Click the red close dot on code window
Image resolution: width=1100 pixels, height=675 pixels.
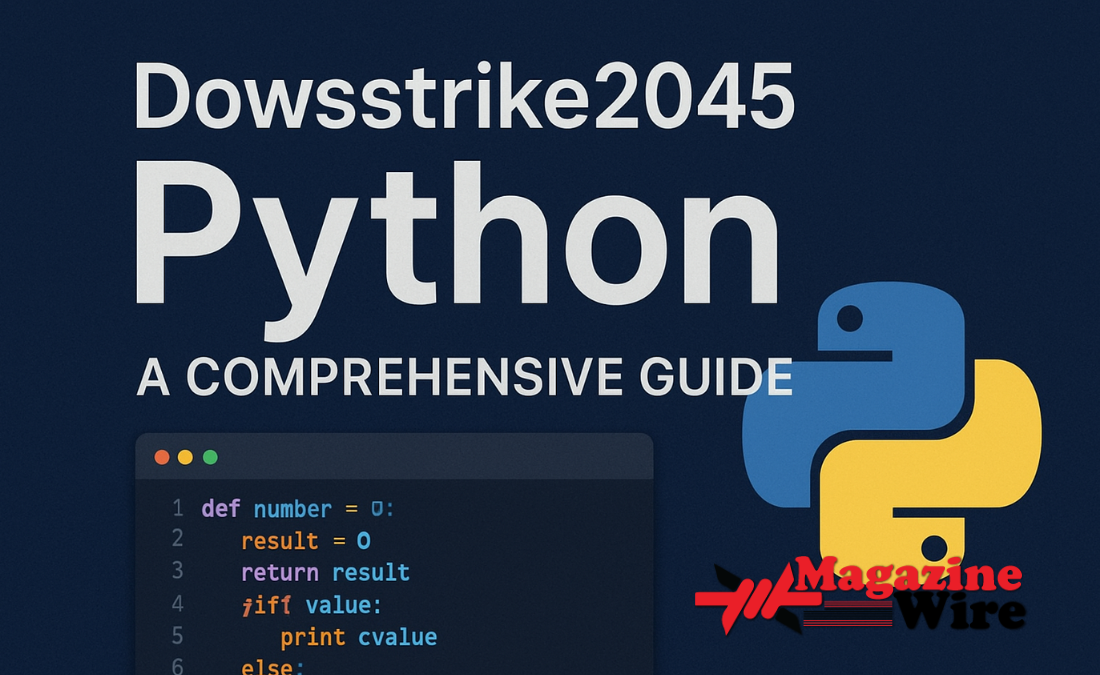click(x=162, y=457)
